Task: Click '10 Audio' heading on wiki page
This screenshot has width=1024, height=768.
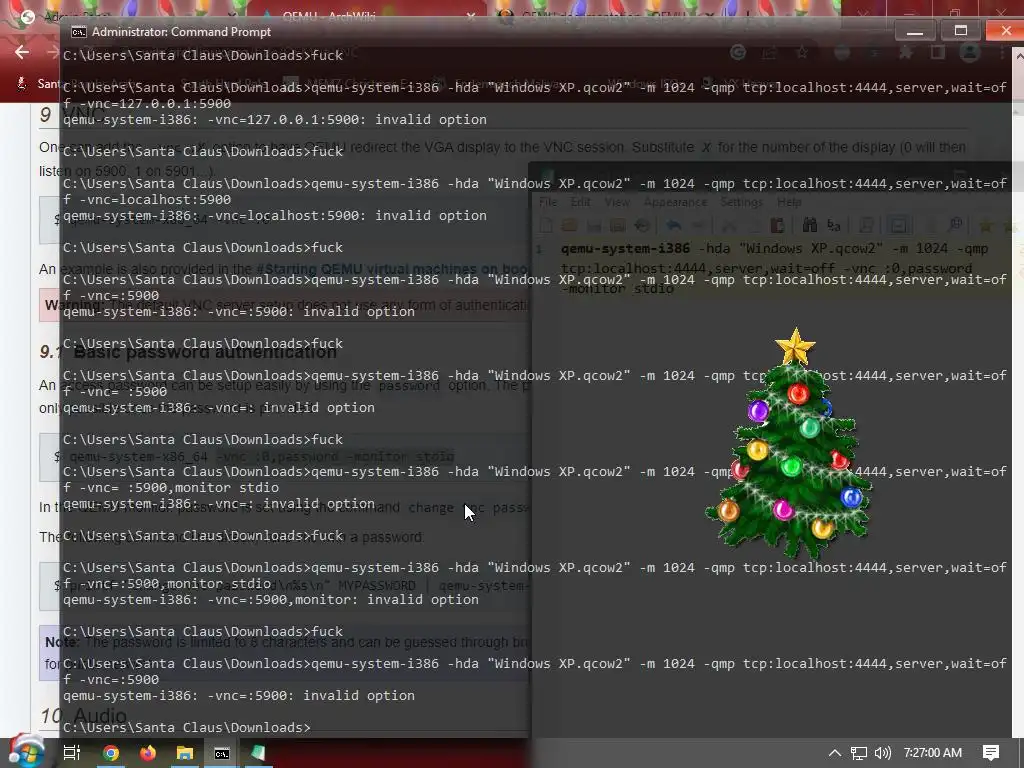Action: tap(84, 716)
